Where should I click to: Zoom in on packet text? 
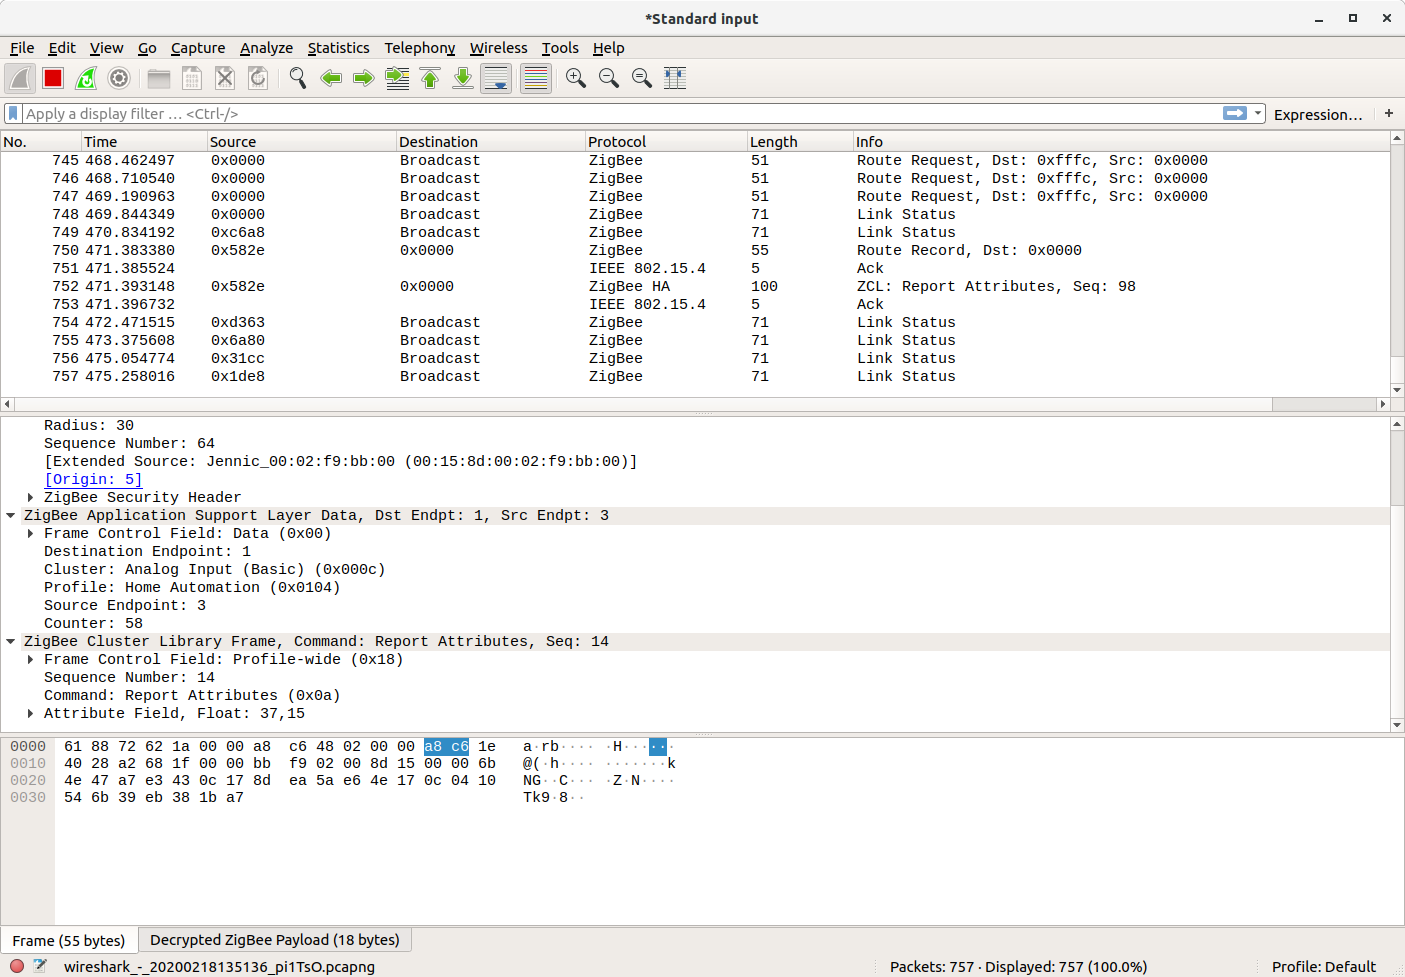pos(576,78)
